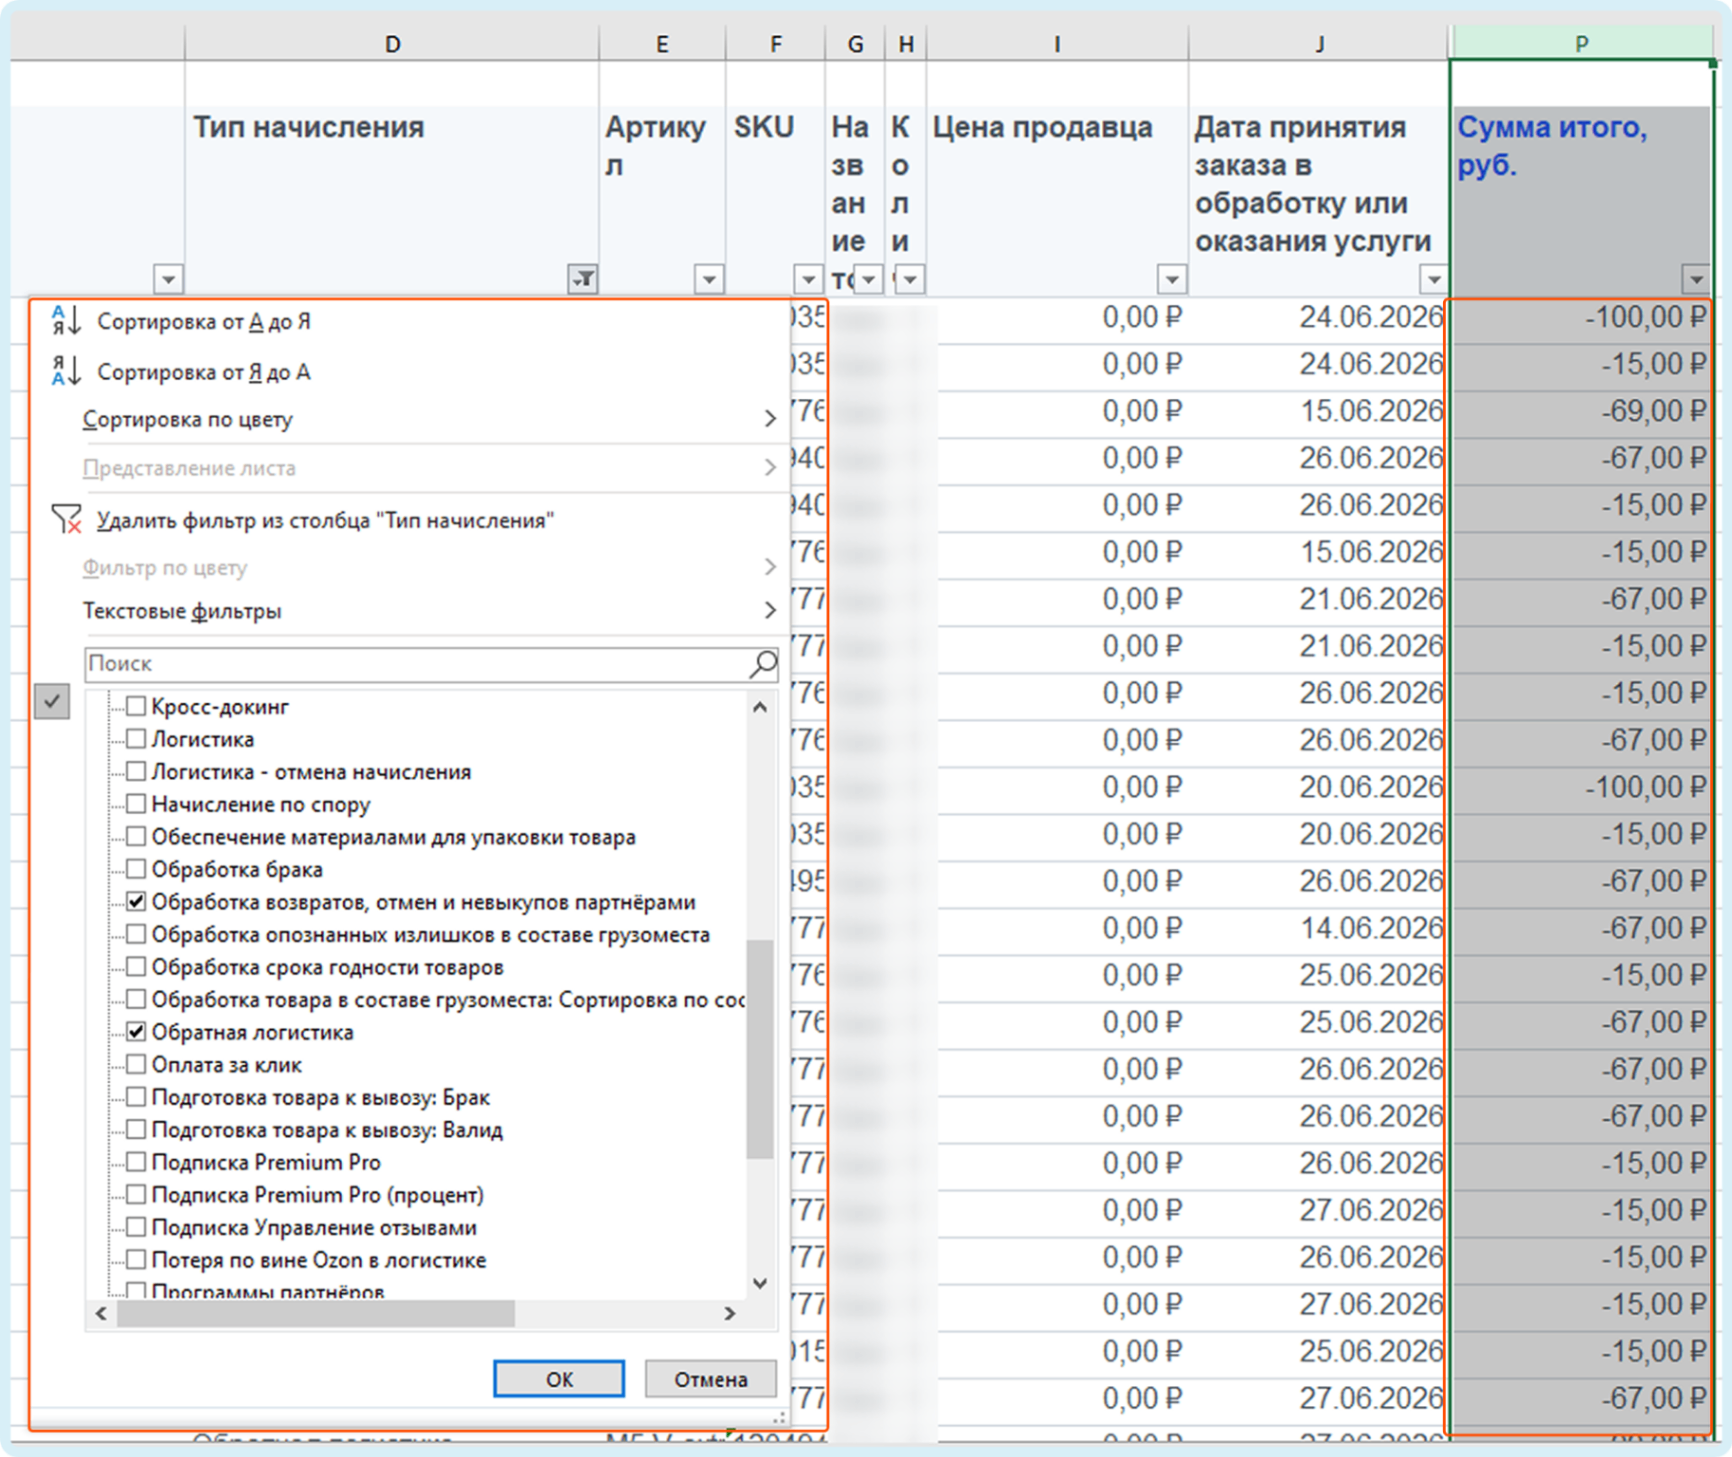The height and width of the screenshot is (1457, 1732).
Task: Open filter dropdown for Цена продавца column
Action: [1171, 278]
